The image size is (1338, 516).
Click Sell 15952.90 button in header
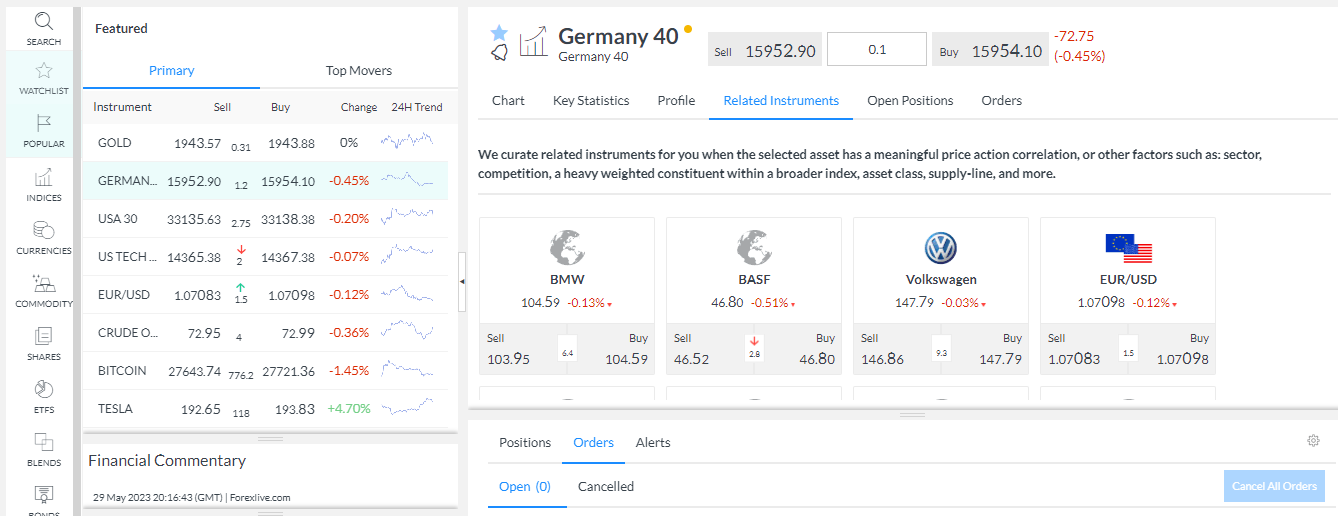pyautogui.click(x=765, y=50)
